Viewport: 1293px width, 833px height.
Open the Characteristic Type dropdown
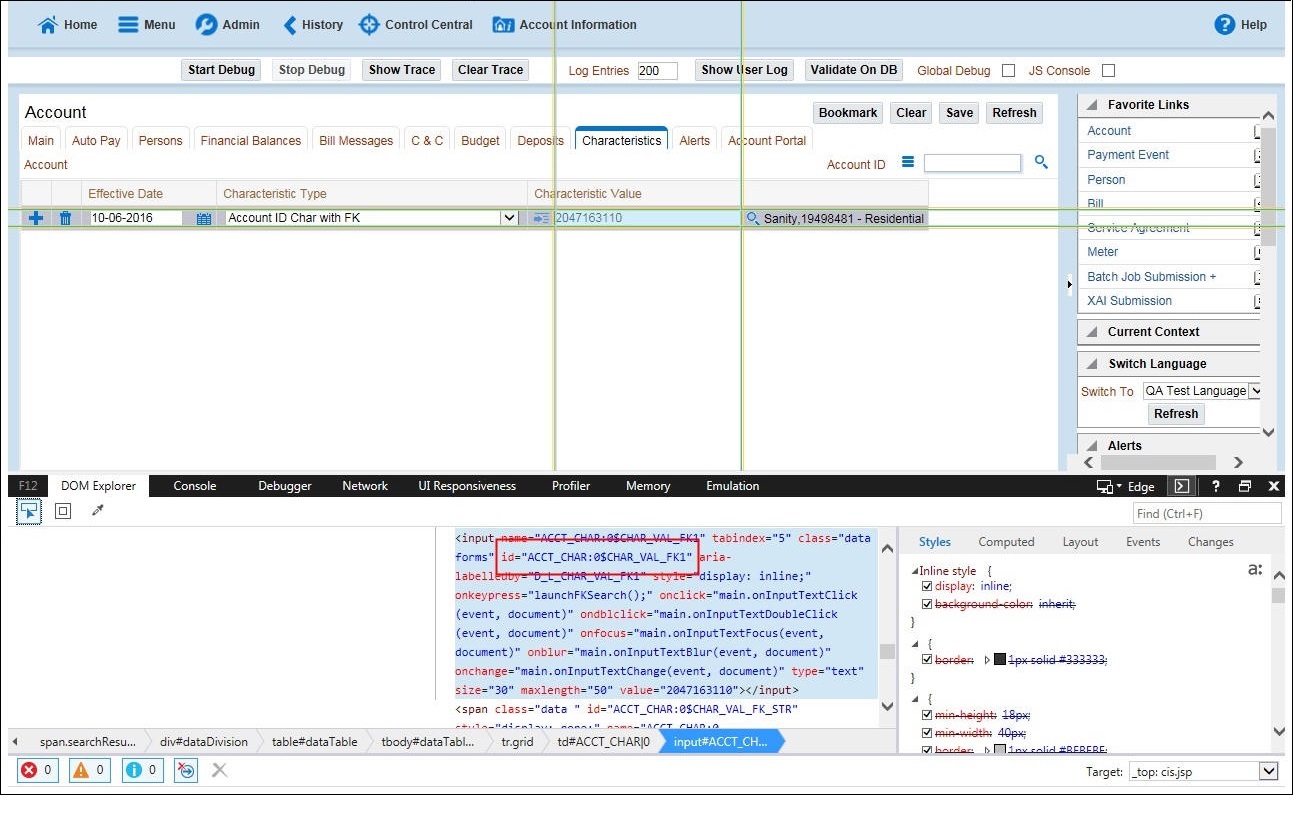(508, 217)
